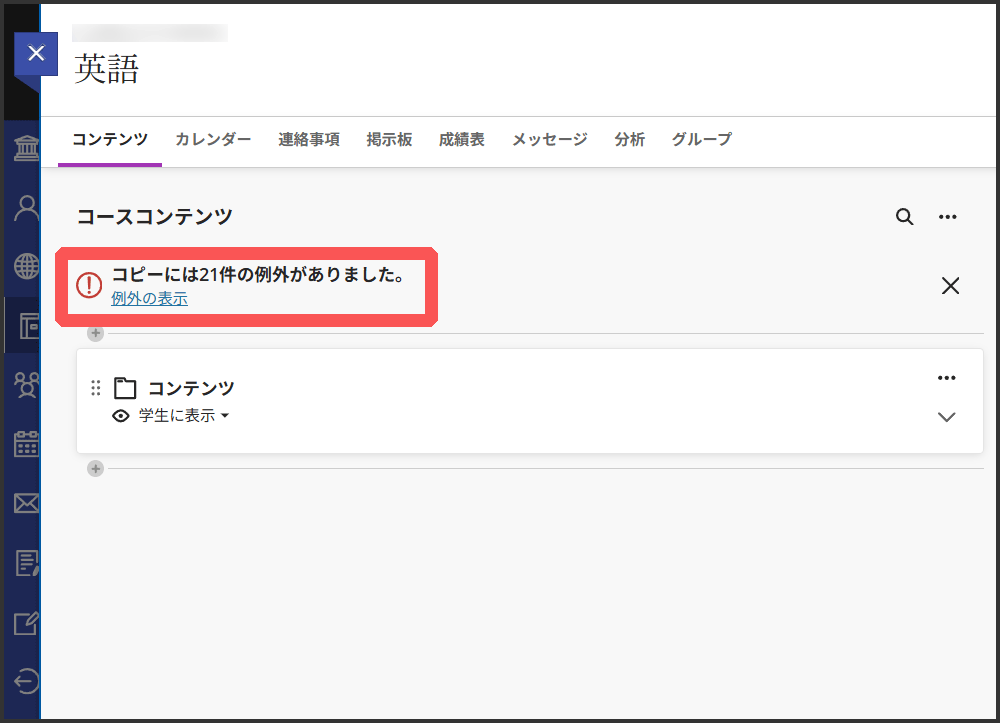
Task: Click the 例外の表示 link
Action: coord(149,298)
